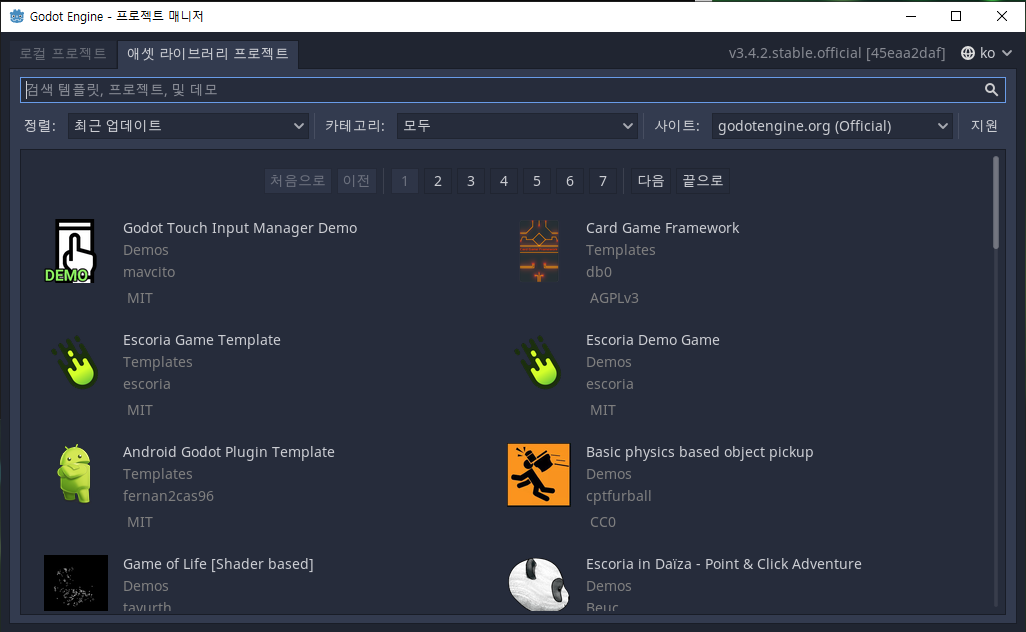This screenshot has height=632, width=1026.
Task: Go to page 5
Action: tap(537, 181)
